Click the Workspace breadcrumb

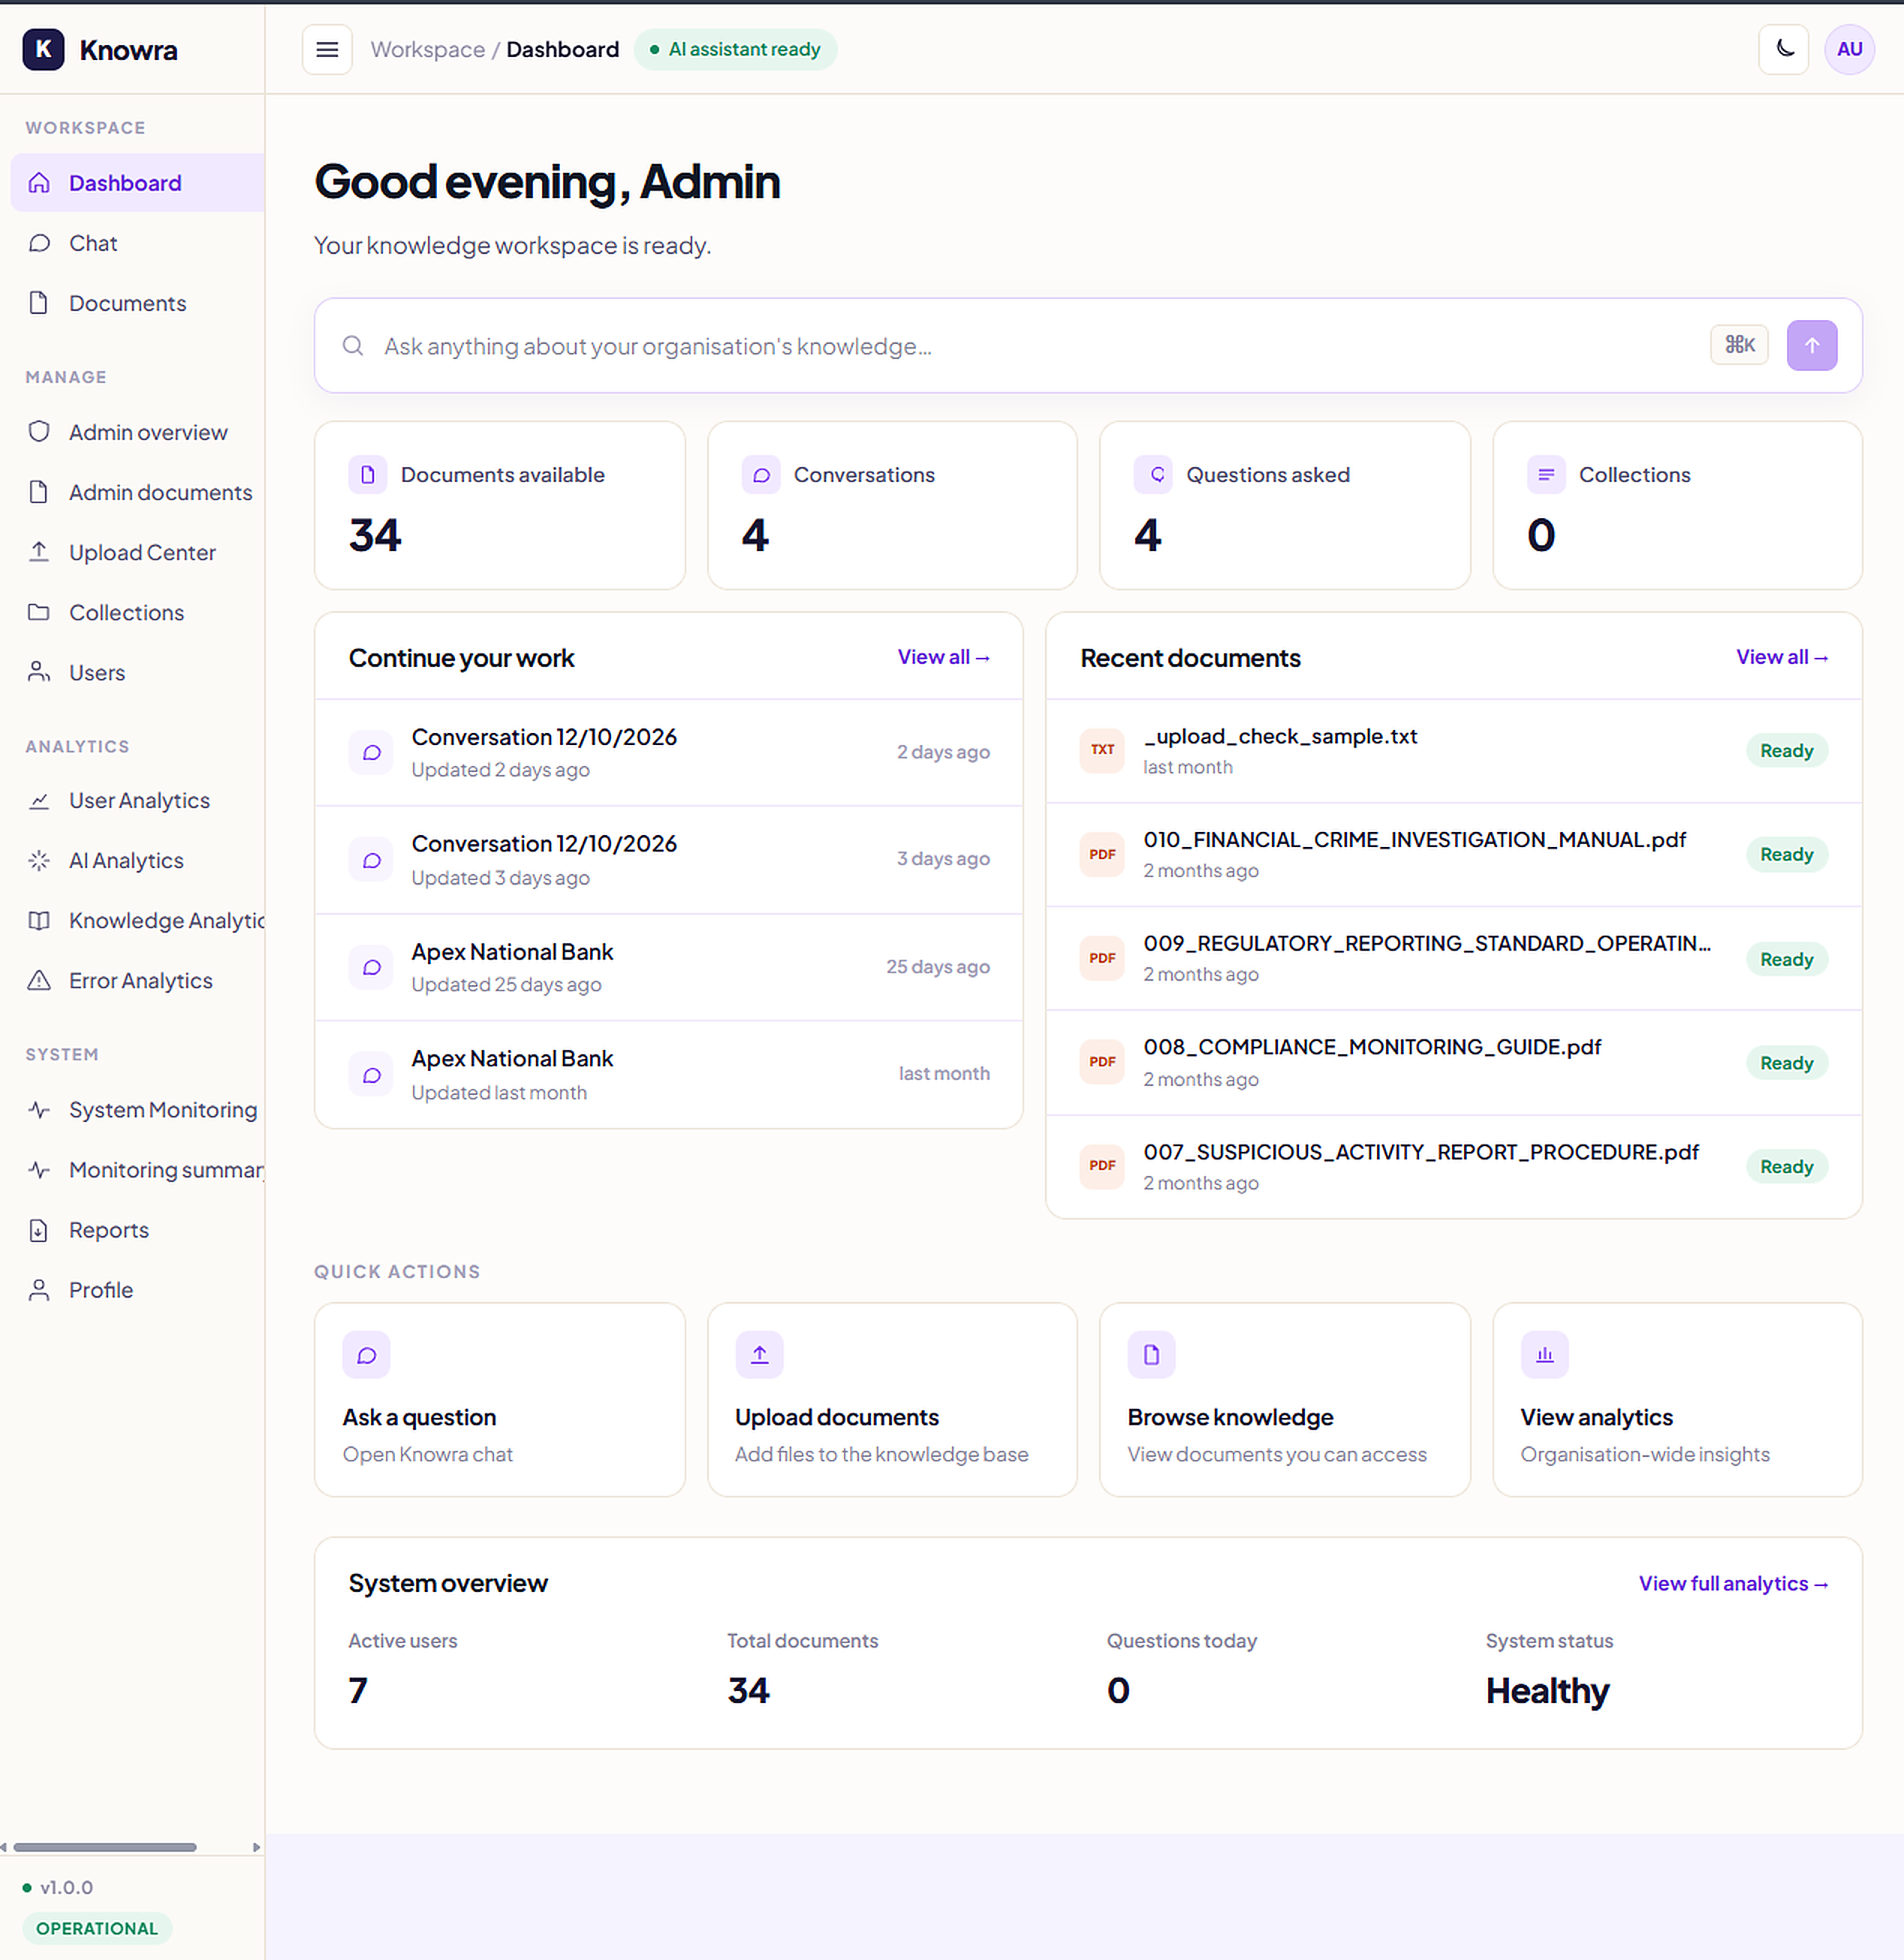coord(428,49)
